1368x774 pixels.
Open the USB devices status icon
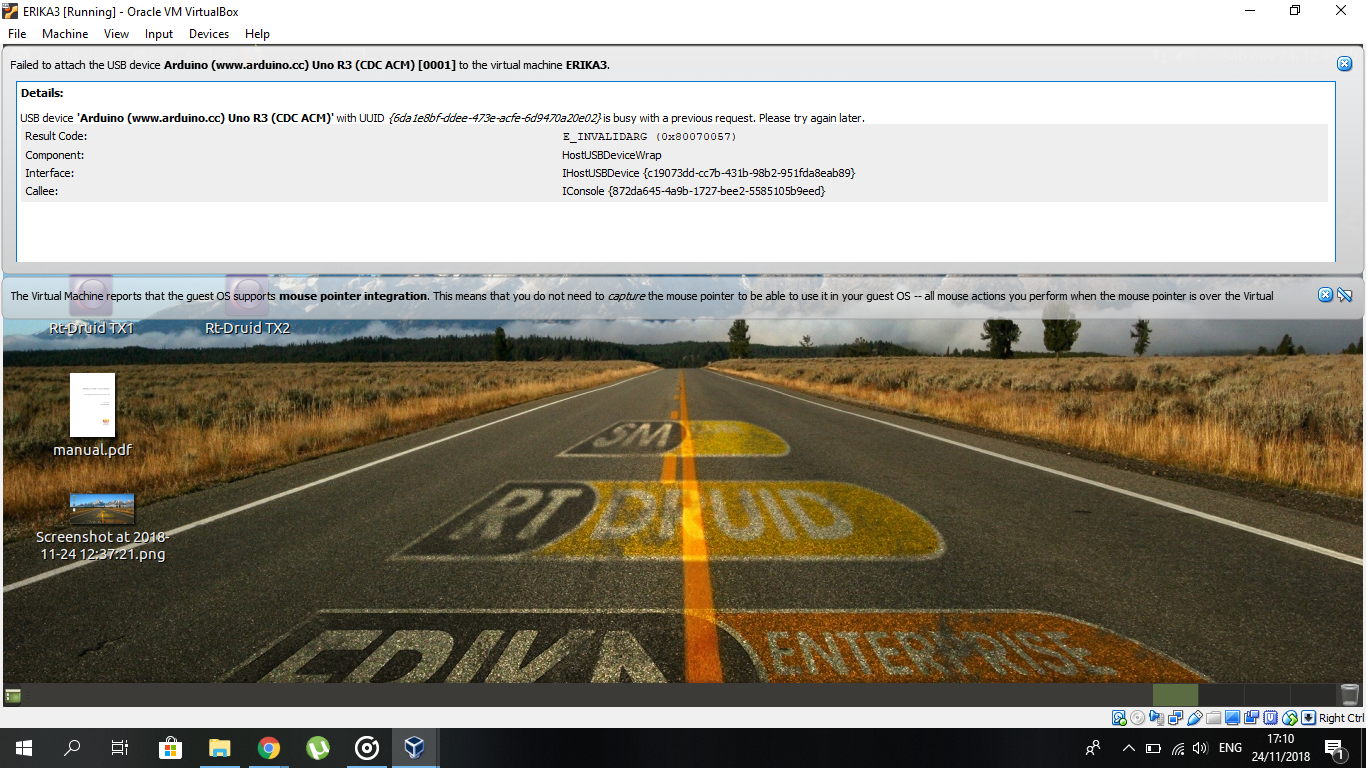point(1195,718)
